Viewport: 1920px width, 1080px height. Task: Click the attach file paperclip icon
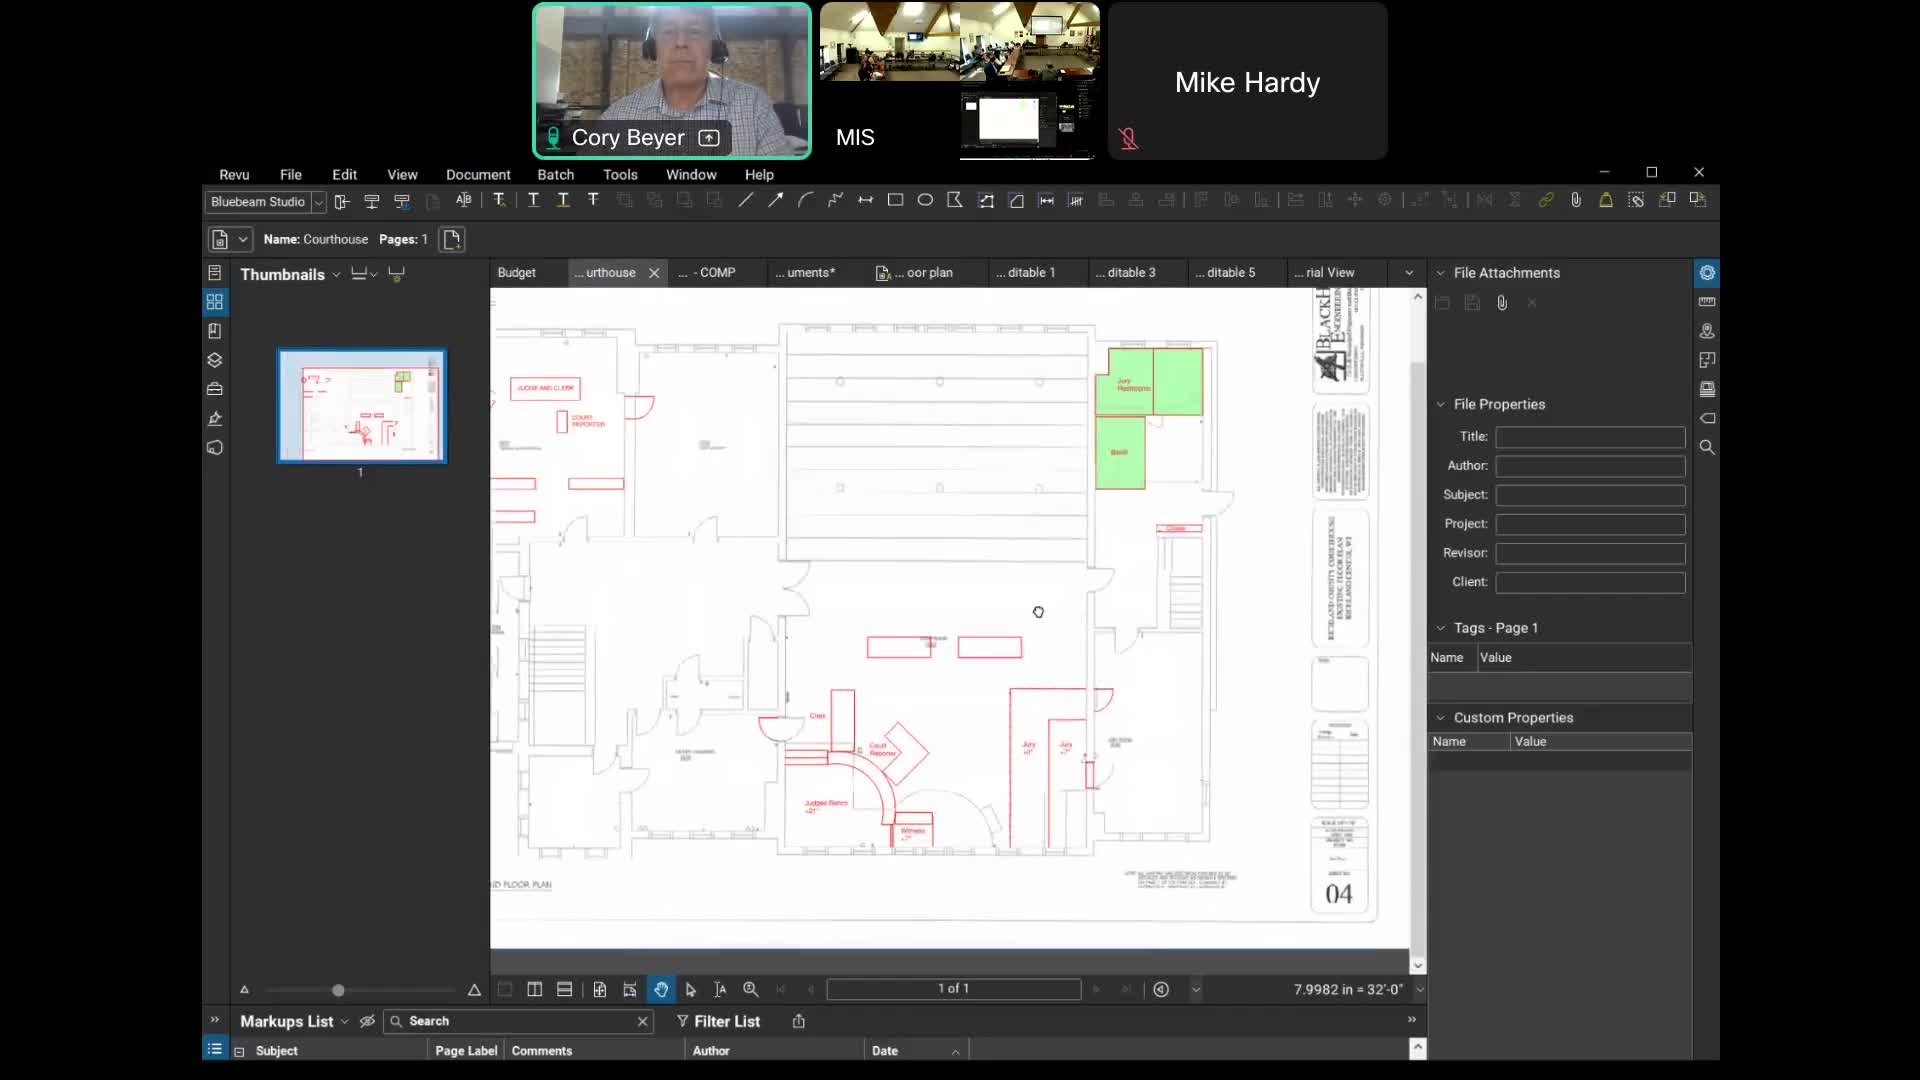1502,303
